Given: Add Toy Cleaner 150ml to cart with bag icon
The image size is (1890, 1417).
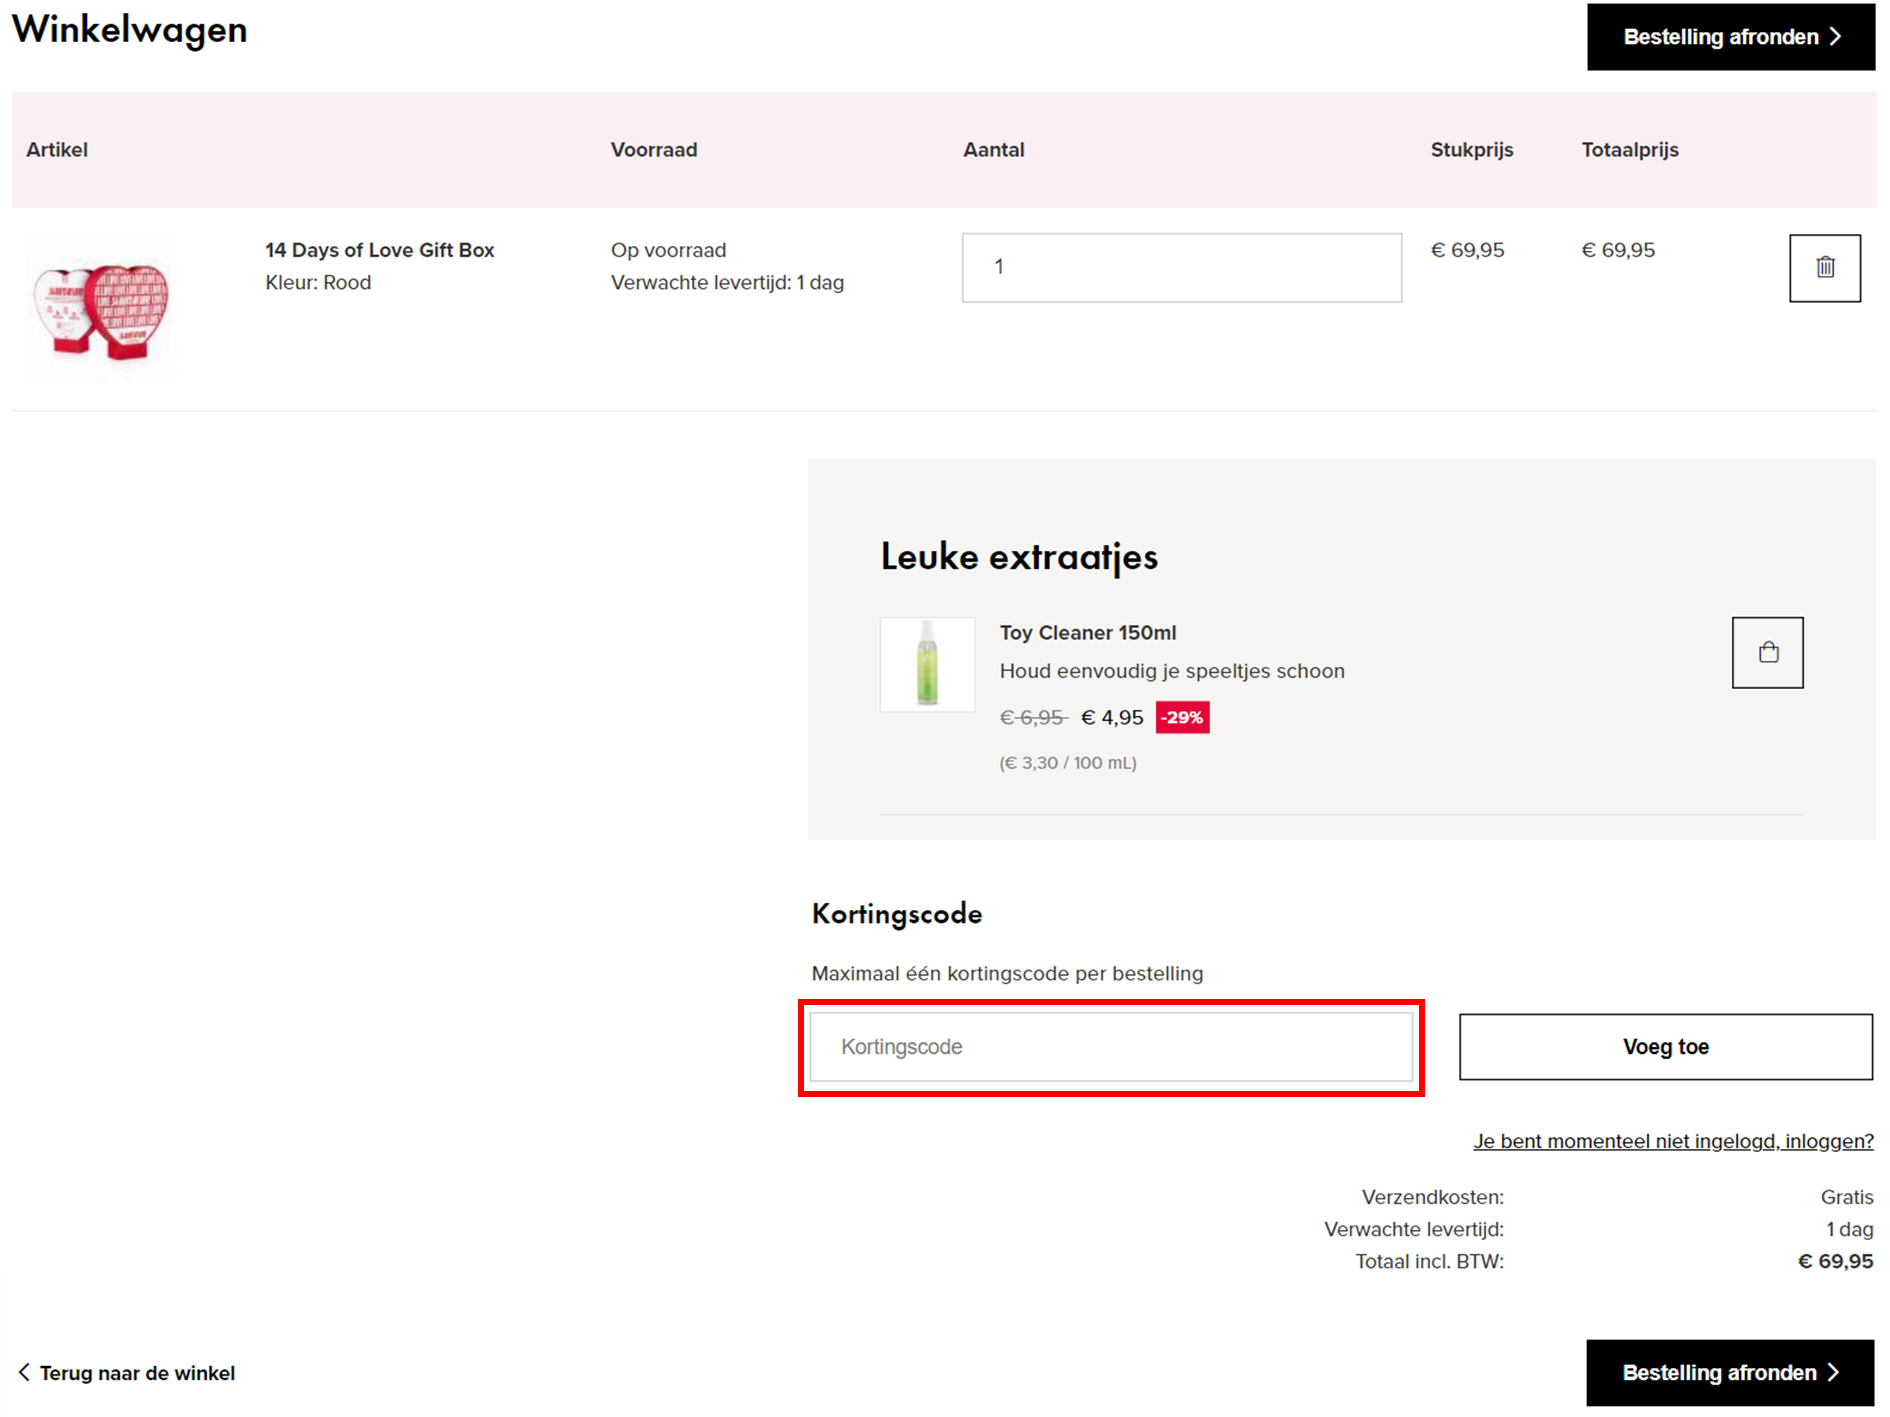Looking at the screenshot, I should 1767,653.
